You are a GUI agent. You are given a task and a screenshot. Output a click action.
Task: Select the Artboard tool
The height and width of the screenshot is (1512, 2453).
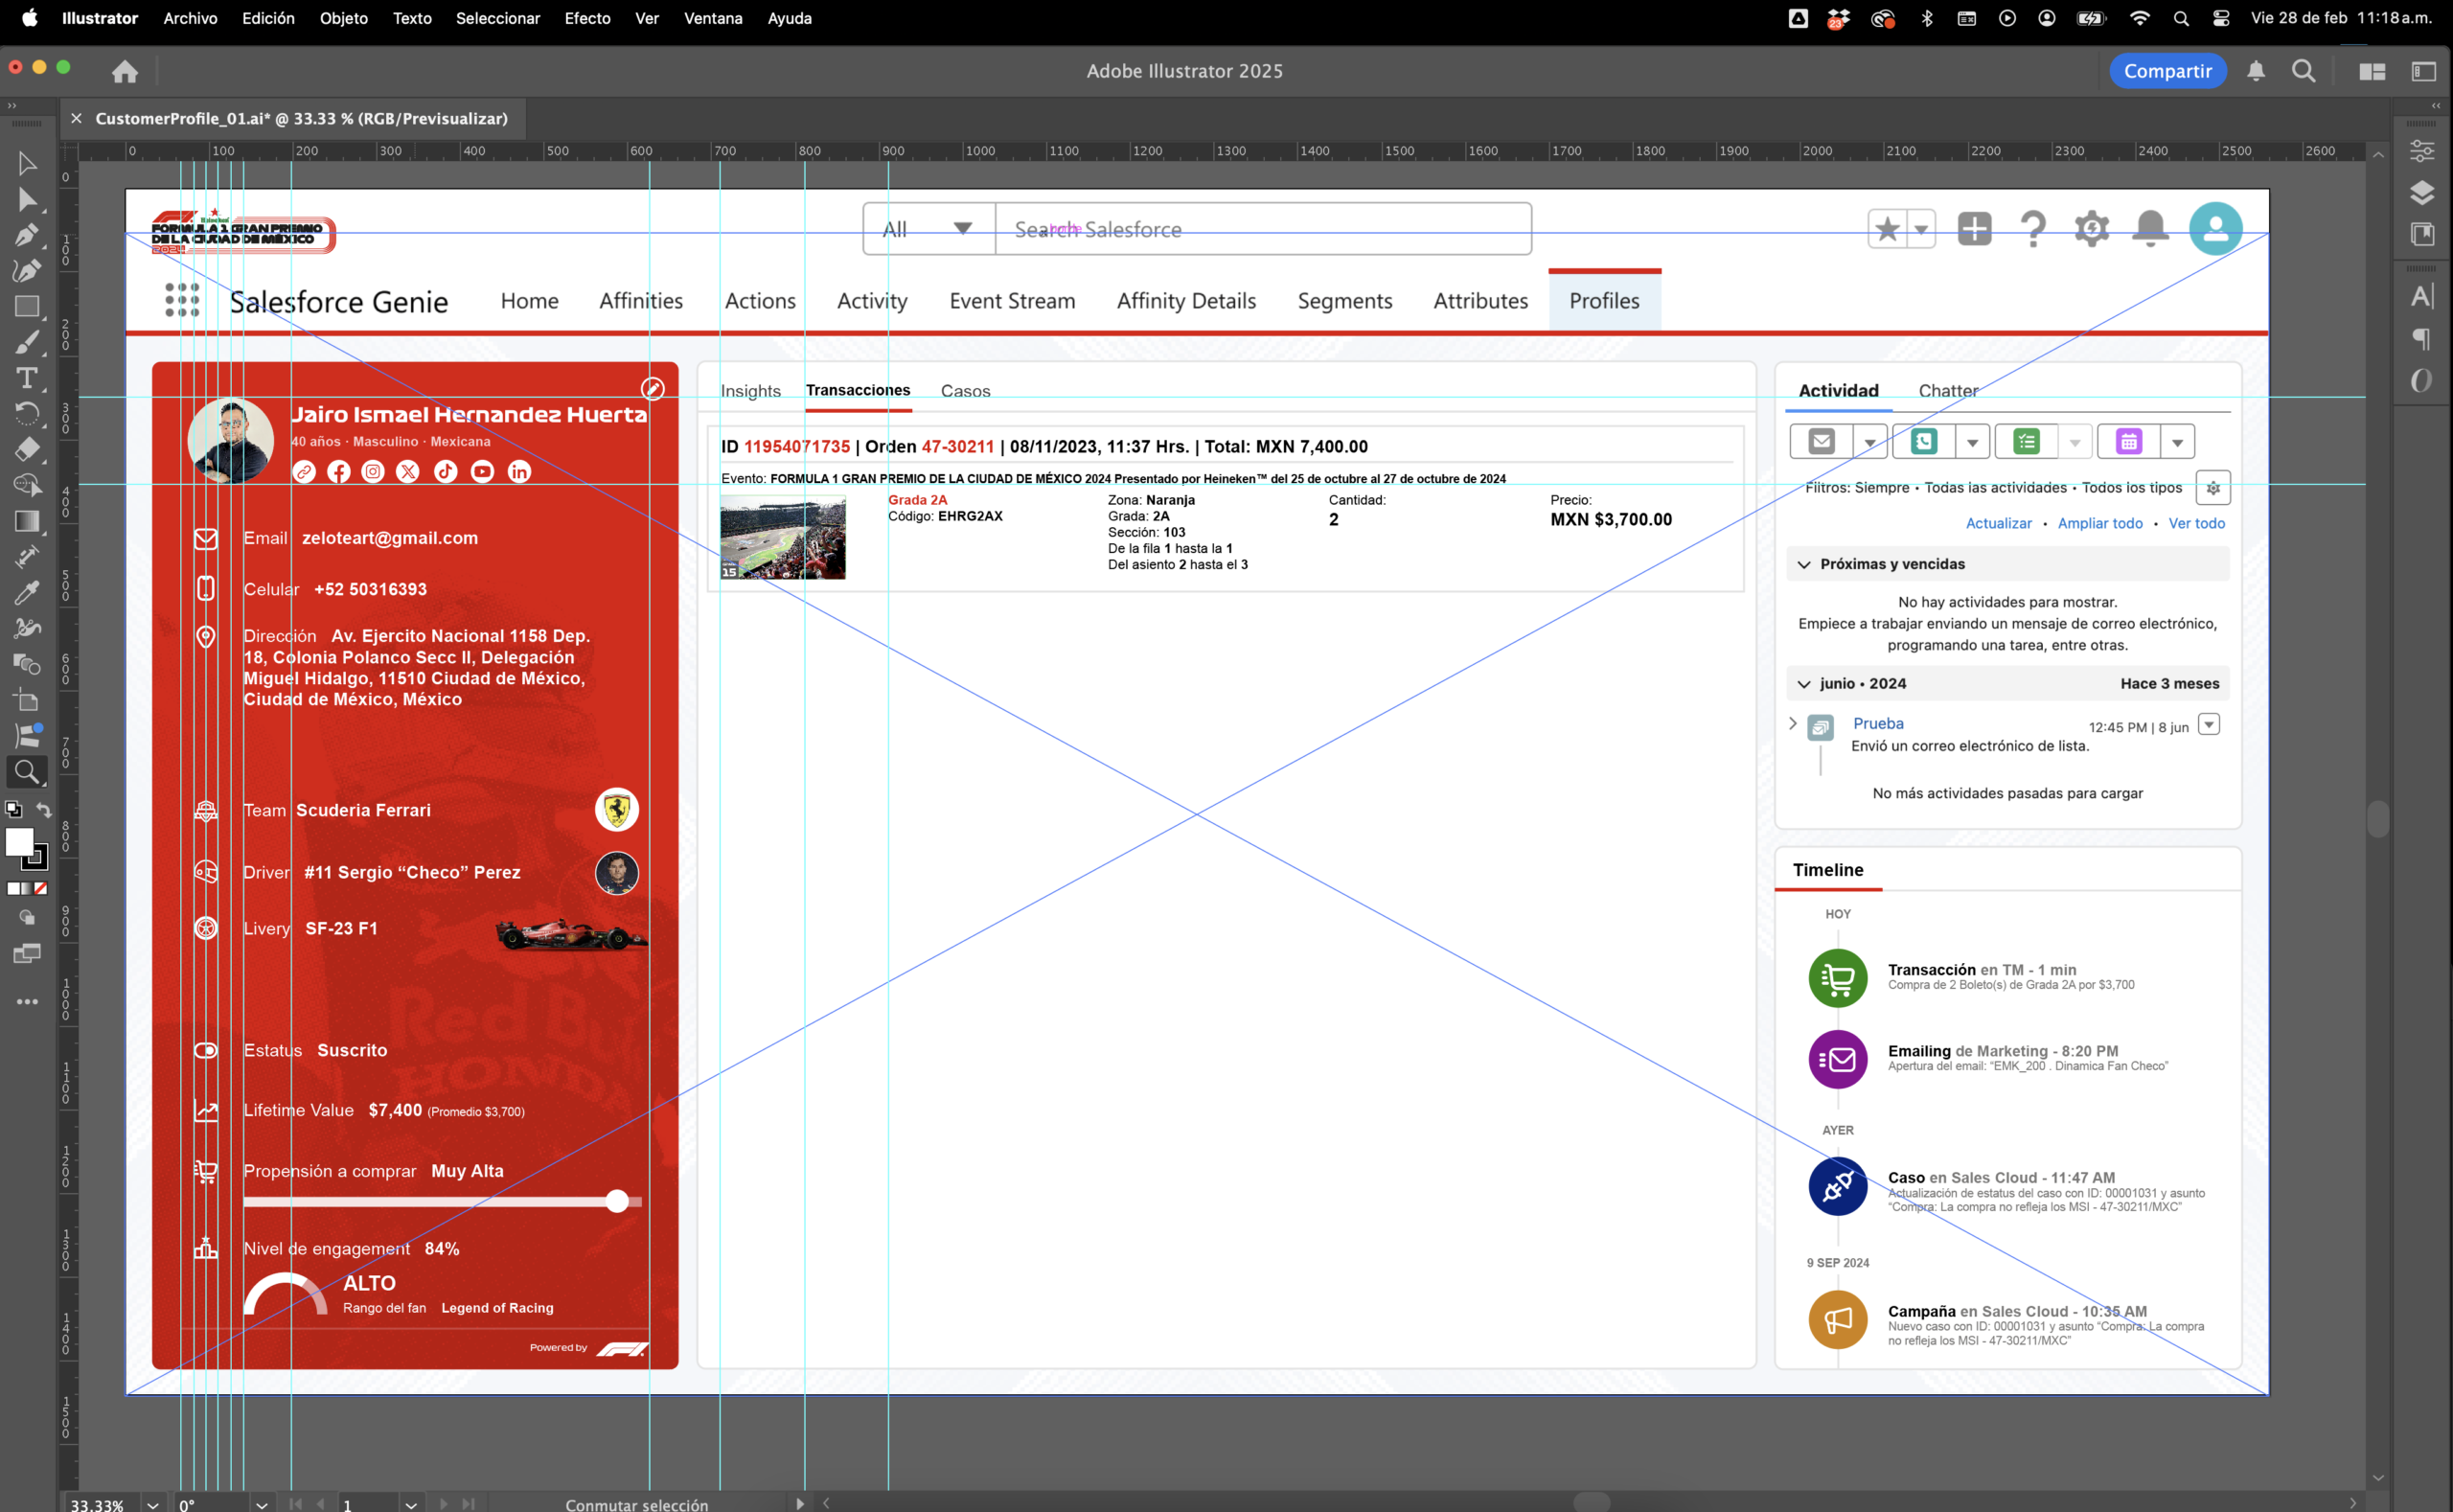[x=27, y=700]
